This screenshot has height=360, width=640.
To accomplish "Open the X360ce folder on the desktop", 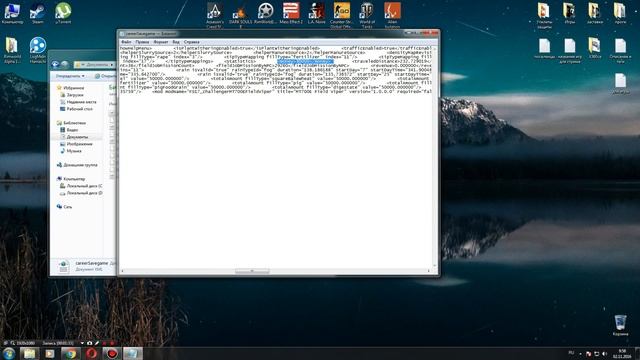I will (595, 48).
